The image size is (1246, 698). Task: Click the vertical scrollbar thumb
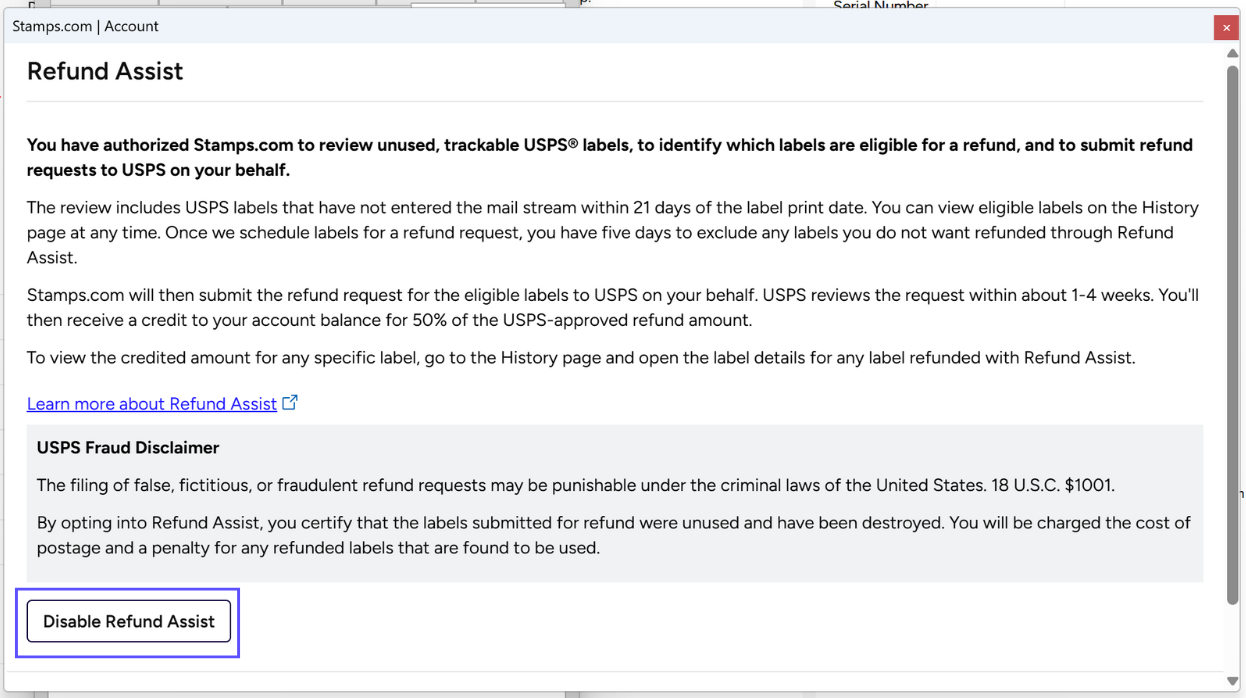pyautogui.click(x=1233, y=330)
